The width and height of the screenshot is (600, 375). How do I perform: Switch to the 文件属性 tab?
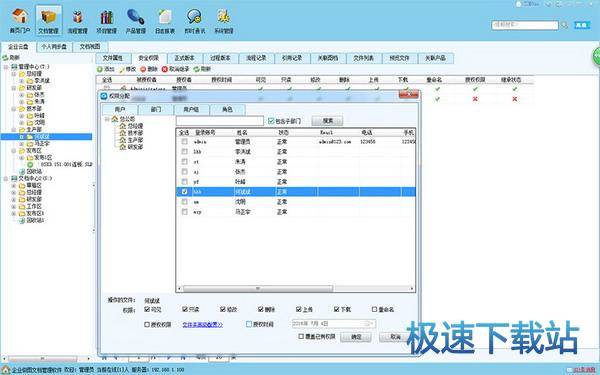tap(113, 58)
